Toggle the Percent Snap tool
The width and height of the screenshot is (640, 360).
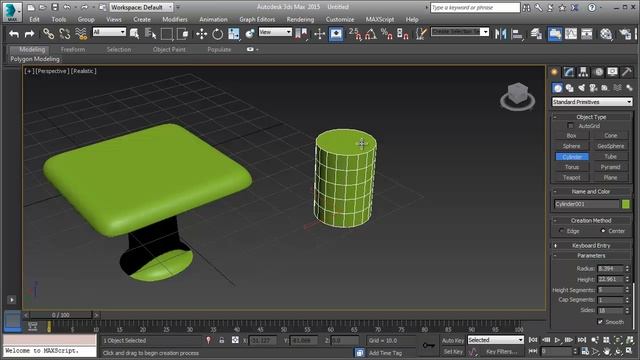[387, 34]
